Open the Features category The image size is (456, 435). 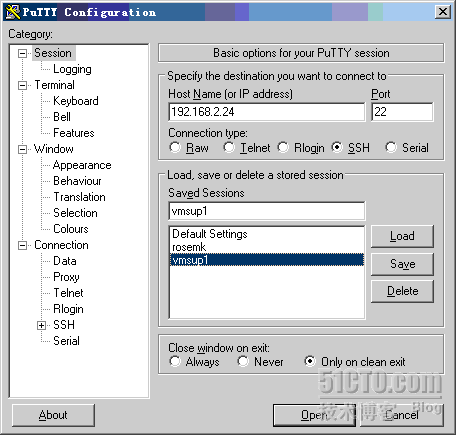(x=74, y=133)
